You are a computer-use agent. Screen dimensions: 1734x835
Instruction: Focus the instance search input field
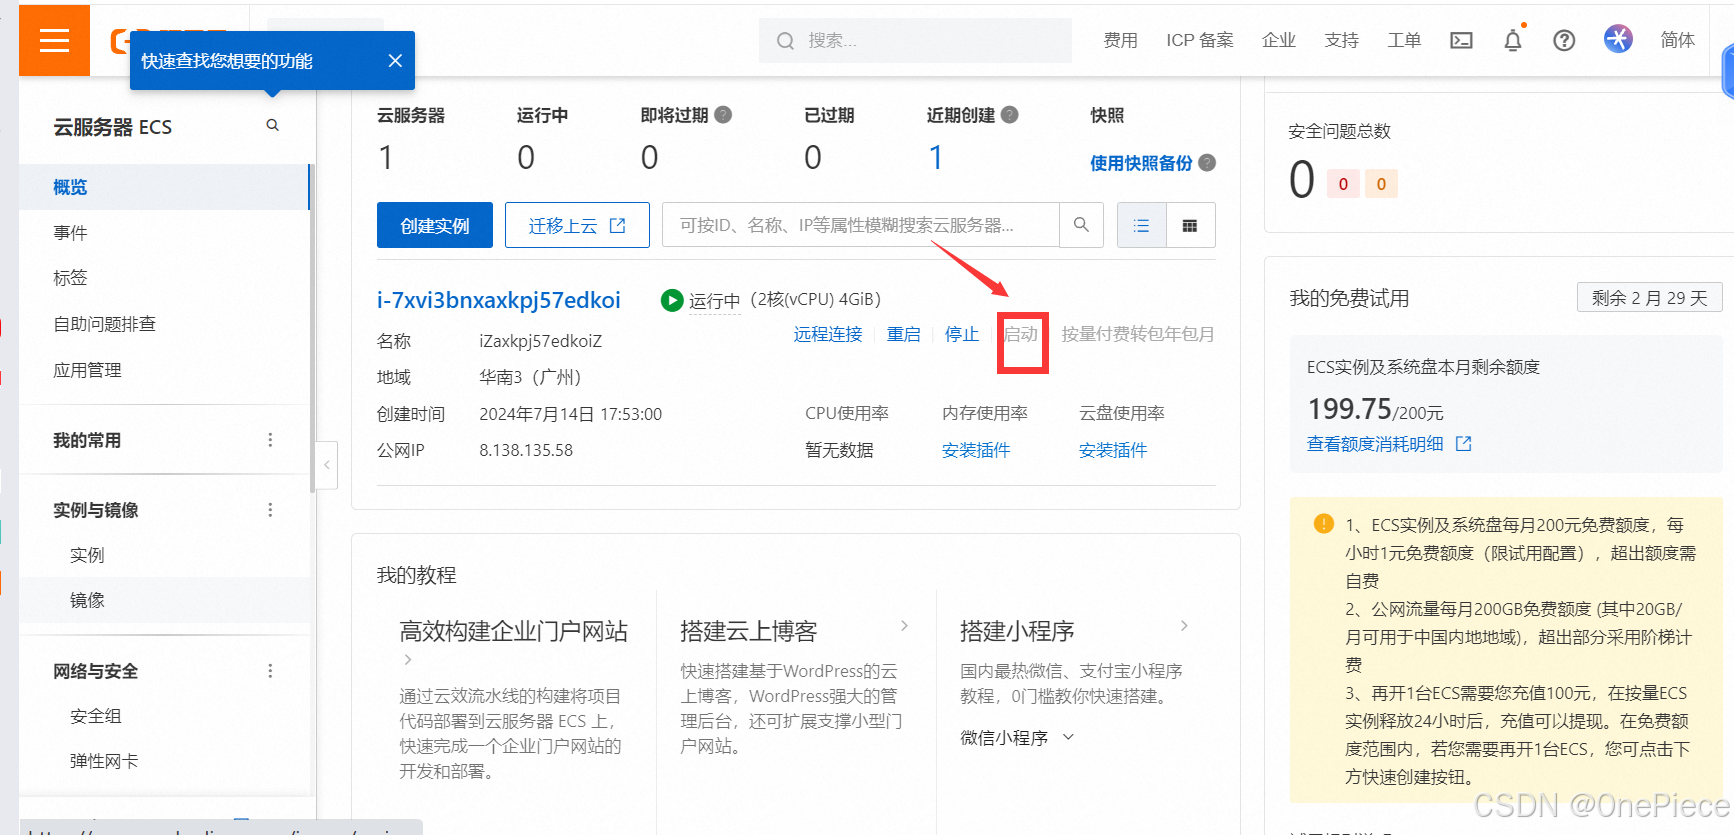pos(861,225)
